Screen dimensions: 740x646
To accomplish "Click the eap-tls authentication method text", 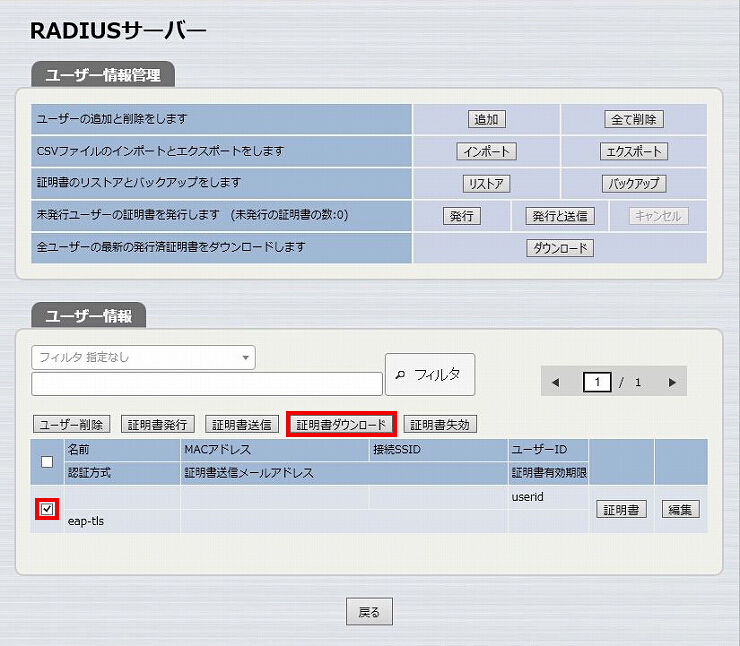I will click(x=86, y=521).
